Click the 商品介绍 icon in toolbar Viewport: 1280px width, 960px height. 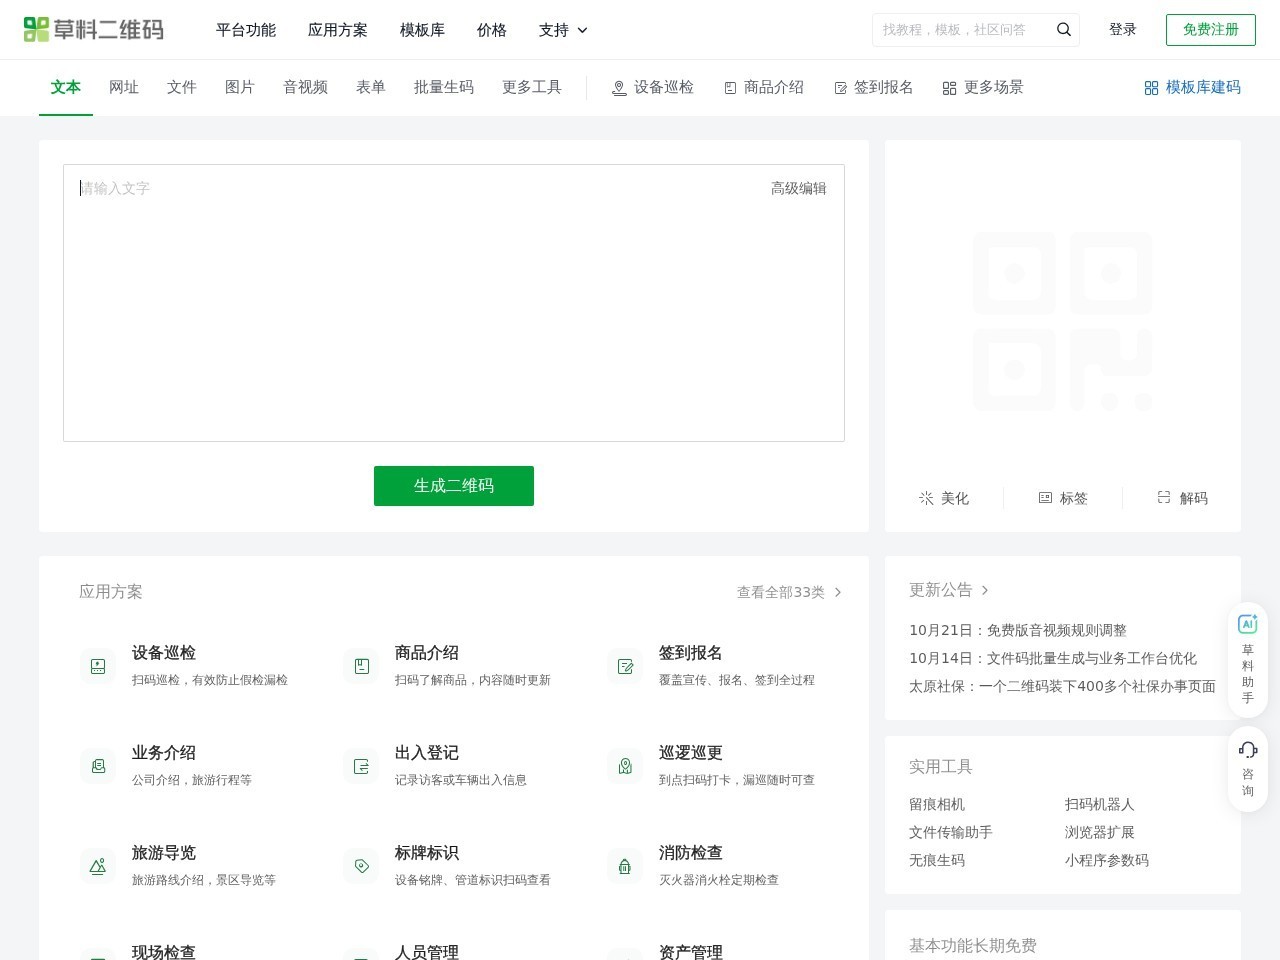[730, 88]
